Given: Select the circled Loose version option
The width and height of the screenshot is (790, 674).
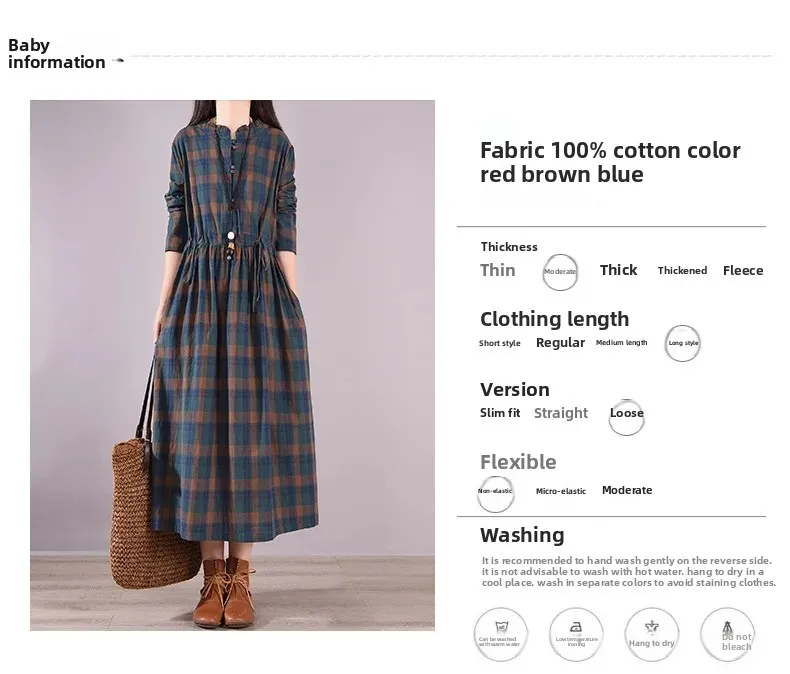Looking at the screenshot, I should coord(627,415).
